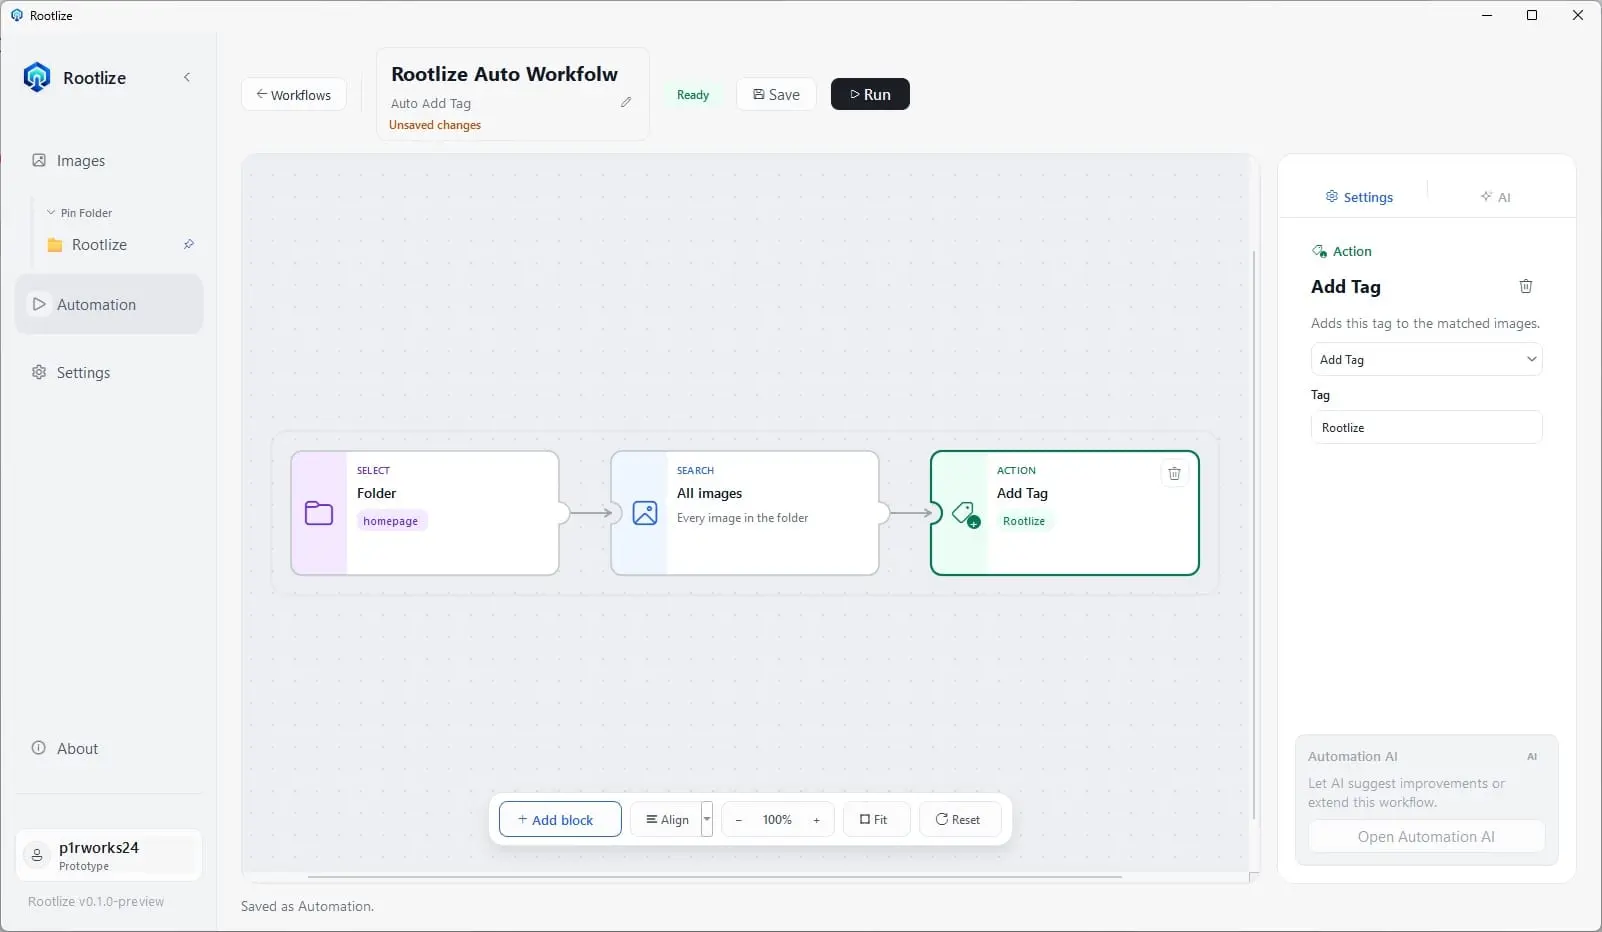Click Add block button
This screenshot has width=1602, height=932.
tap(560, 820)
